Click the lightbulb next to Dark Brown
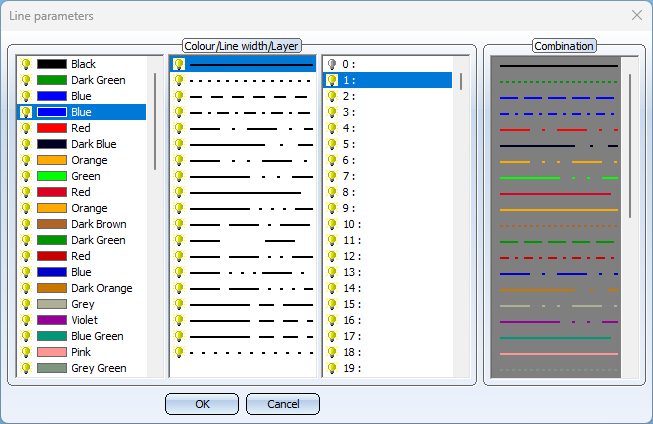 coord(26,224)
